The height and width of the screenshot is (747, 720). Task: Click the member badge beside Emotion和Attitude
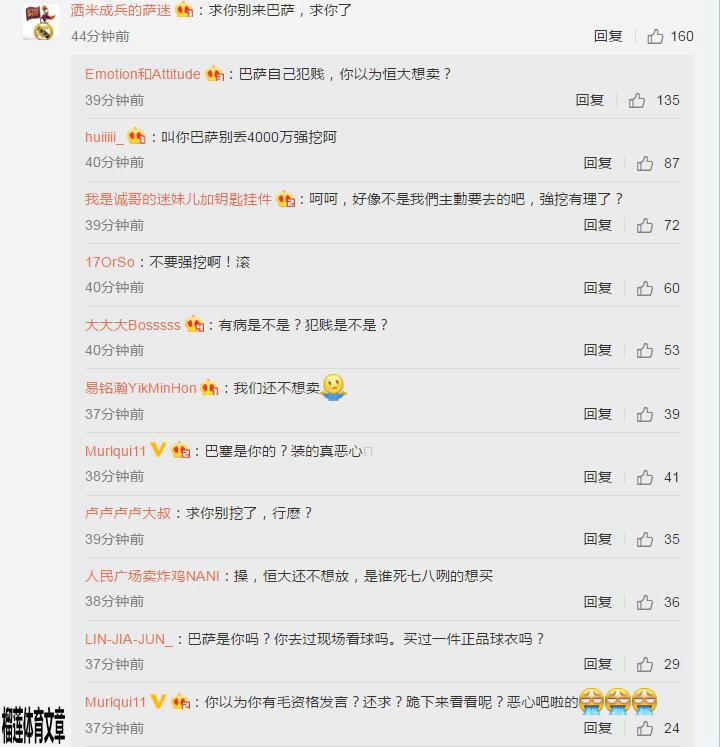click(x=214, y=74)
